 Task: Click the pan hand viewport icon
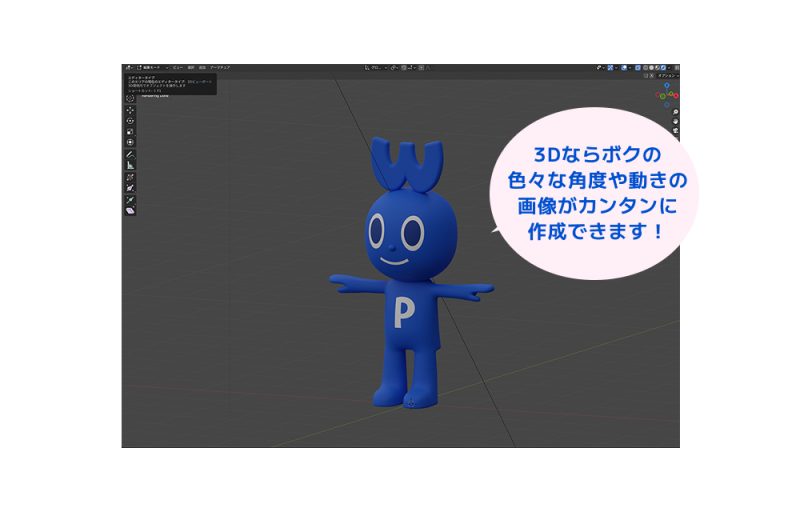676,121
